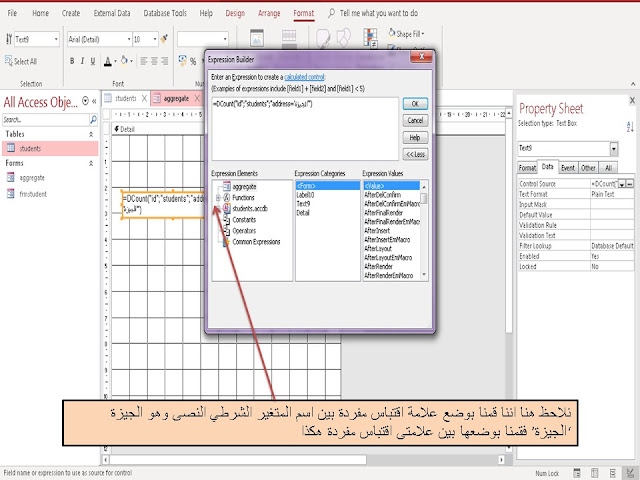Click Cancel in Expression Builder
The width and height of the screenshot is (640, 480).
[415, 120]
